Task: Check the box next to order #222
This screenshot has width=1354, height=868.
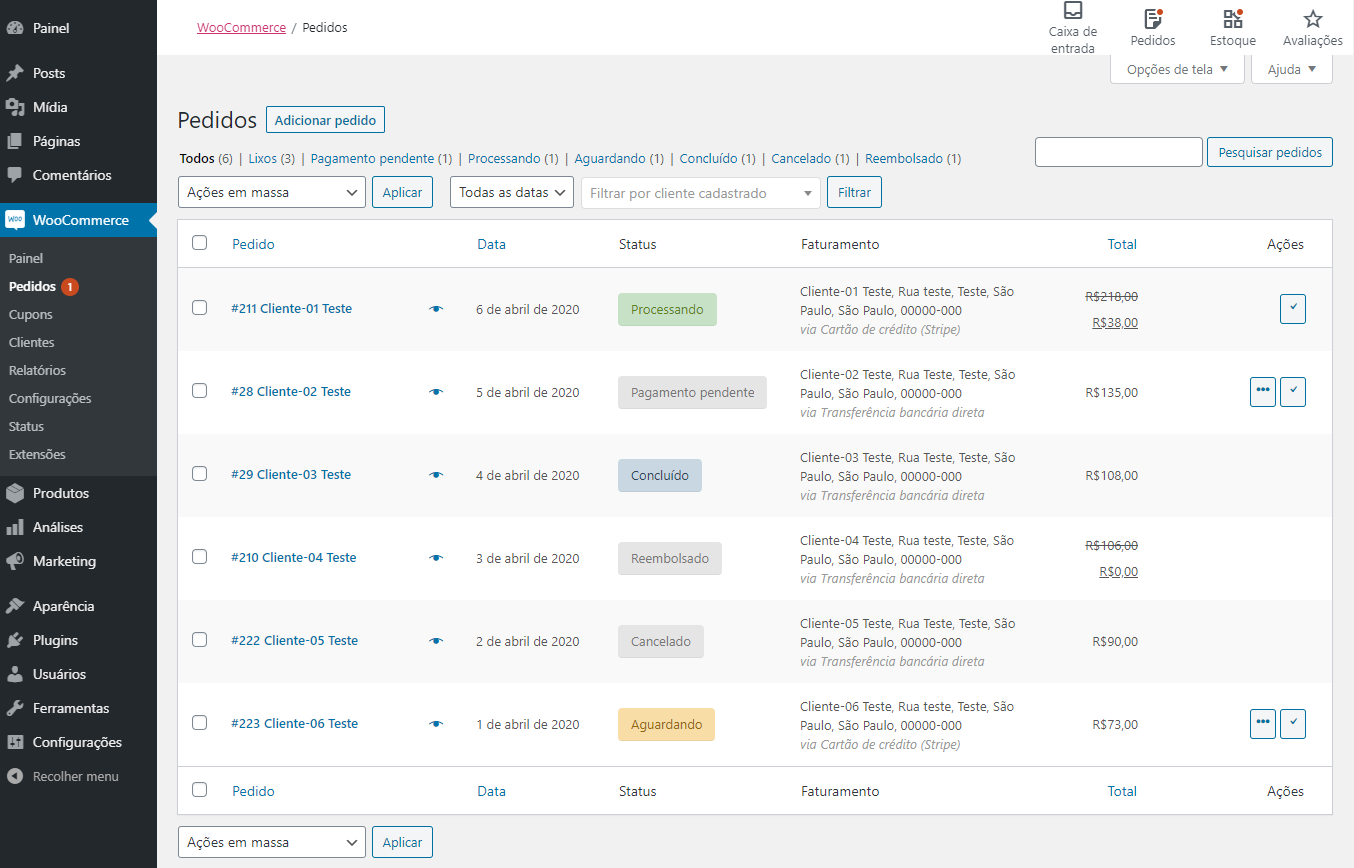Action: [x=200, y=640]
